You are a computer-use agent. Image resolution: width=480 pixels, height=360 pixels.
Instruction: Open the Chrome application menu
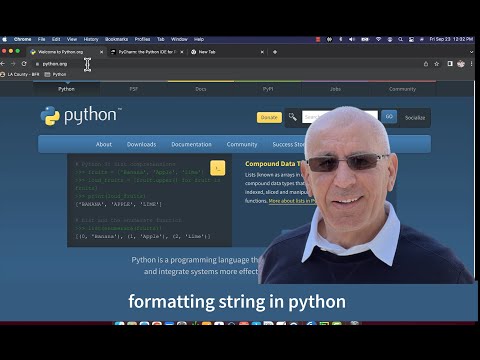(22, 39)
